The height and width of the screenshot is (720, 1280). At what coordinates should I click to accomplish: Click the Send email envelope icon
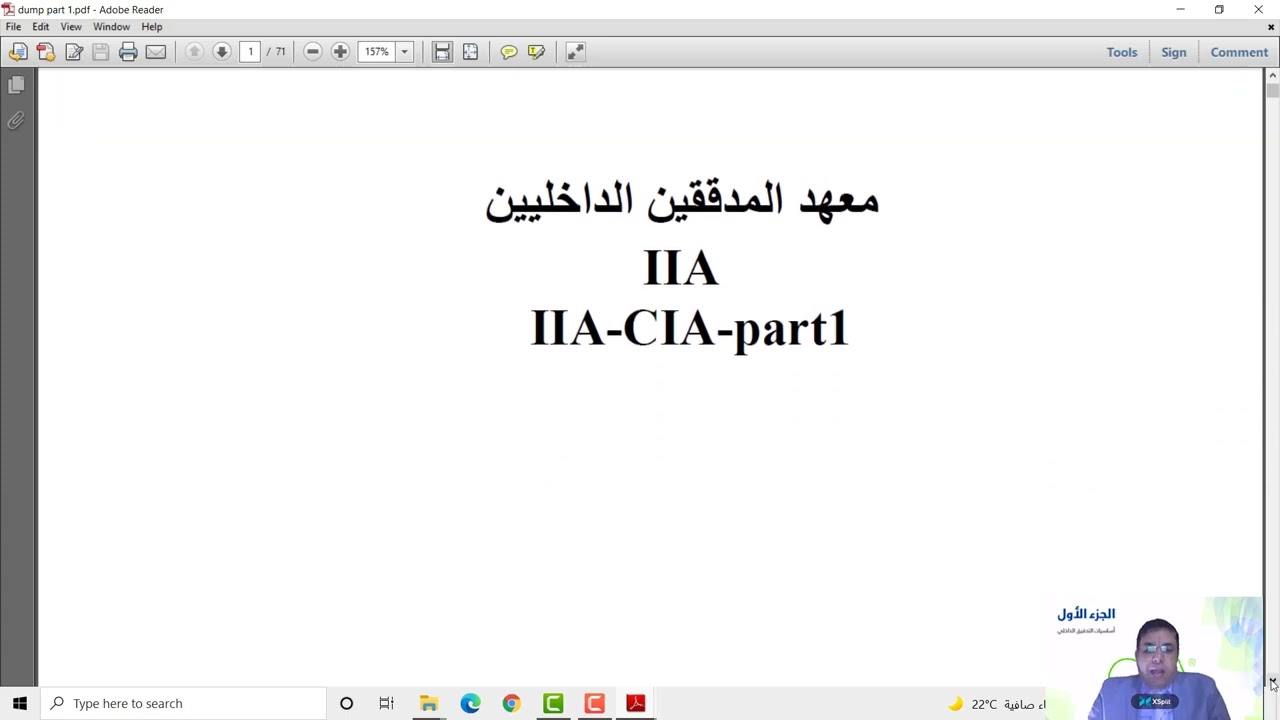[x=156, y=52]
